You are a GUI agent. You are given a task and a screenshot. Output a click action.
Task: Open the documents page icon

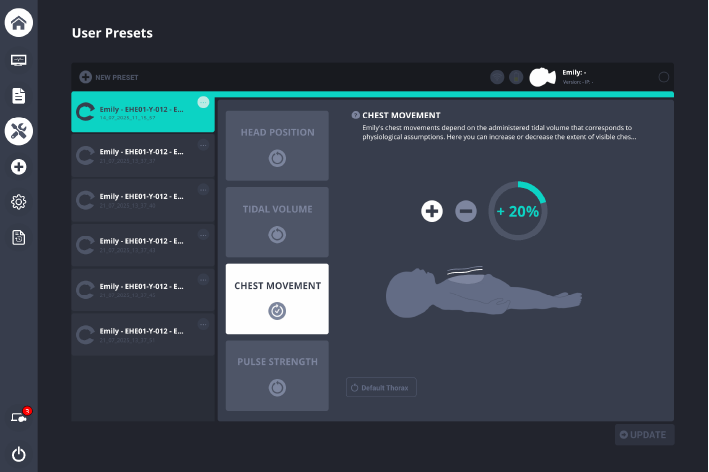point(19,96)
